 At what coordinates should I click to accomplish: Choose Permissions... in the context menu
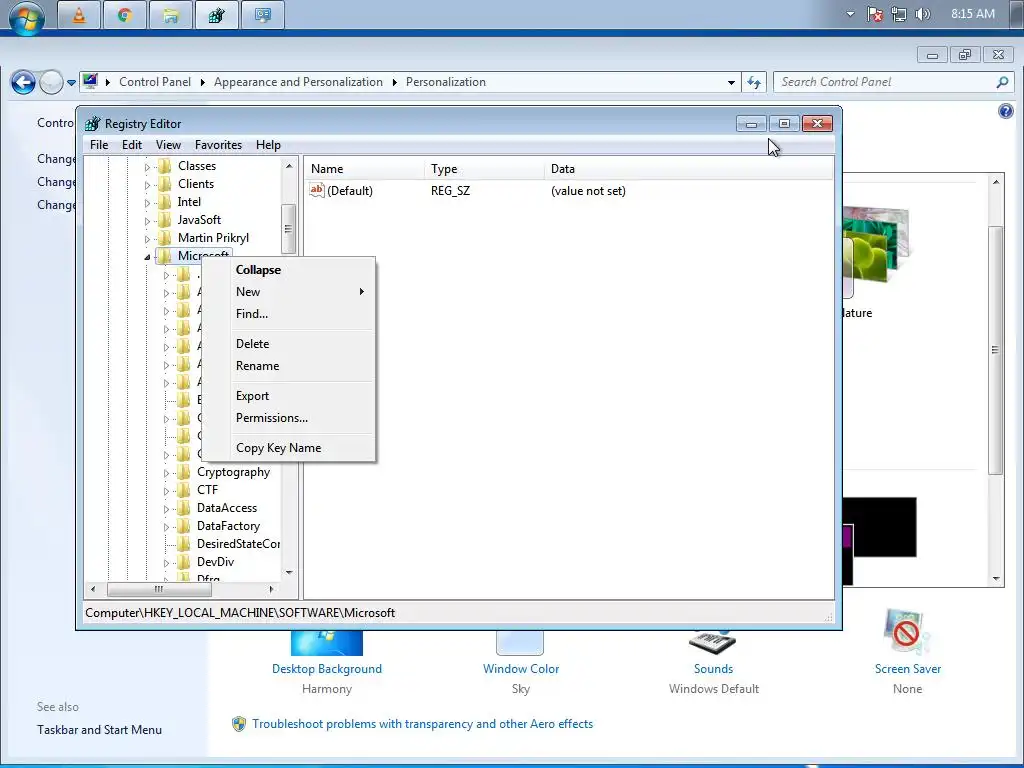272,418
